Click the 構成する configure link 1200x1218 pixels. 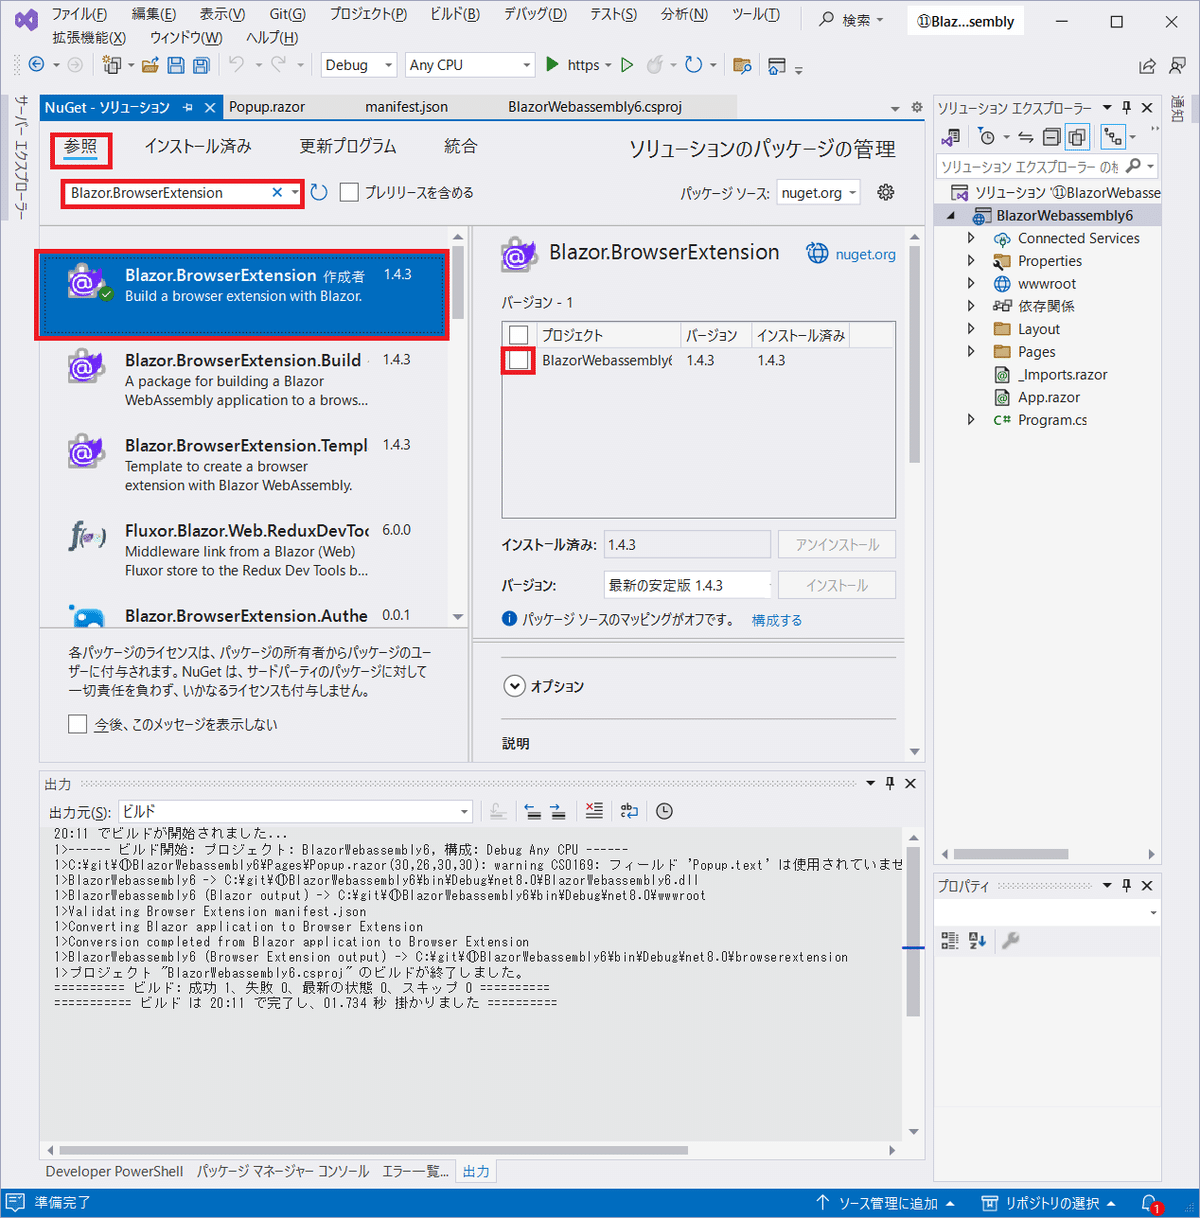point(777,620)
